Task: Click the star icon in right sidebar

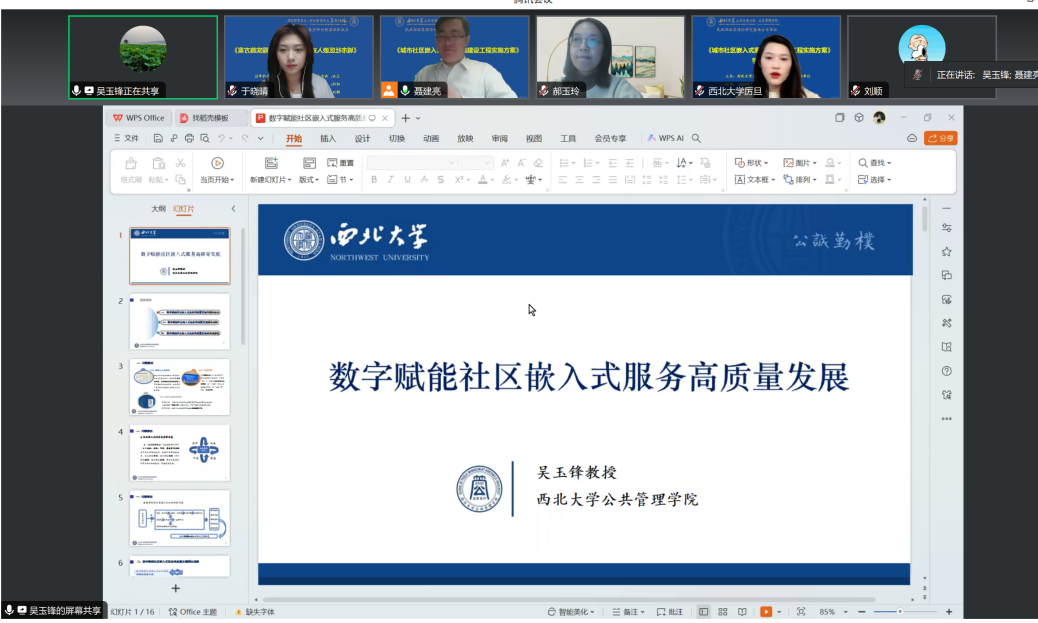Action: pyautogui.click(x=946, y=252)
